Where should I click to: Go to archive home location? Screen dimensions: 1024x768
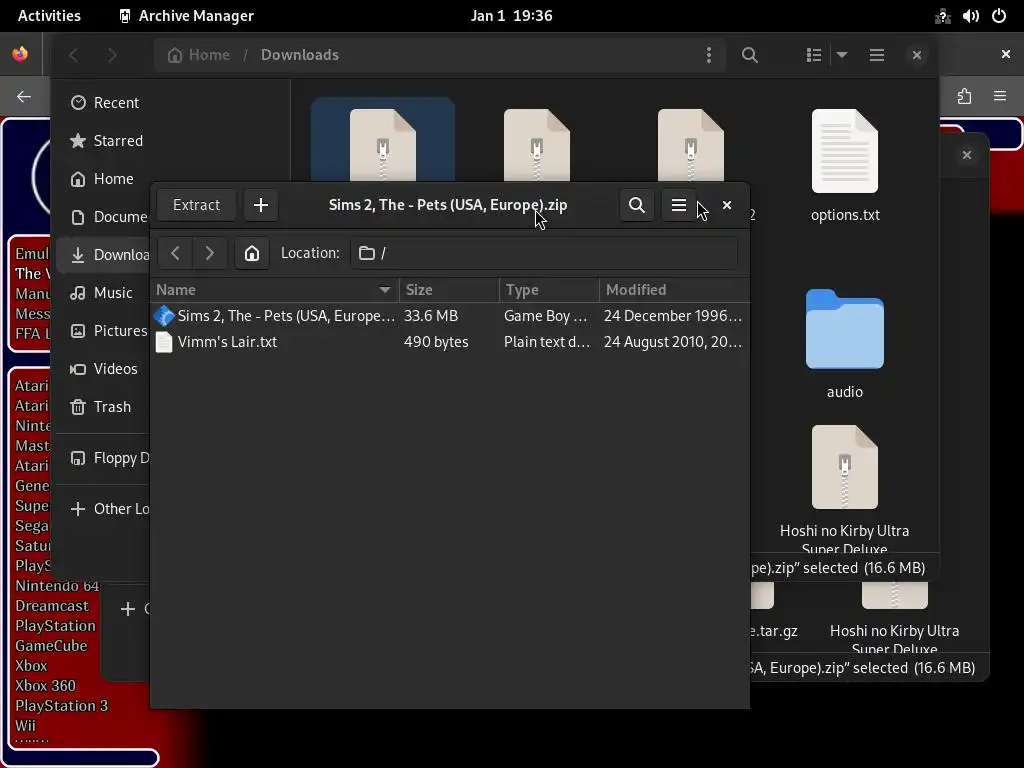[252, 253]
